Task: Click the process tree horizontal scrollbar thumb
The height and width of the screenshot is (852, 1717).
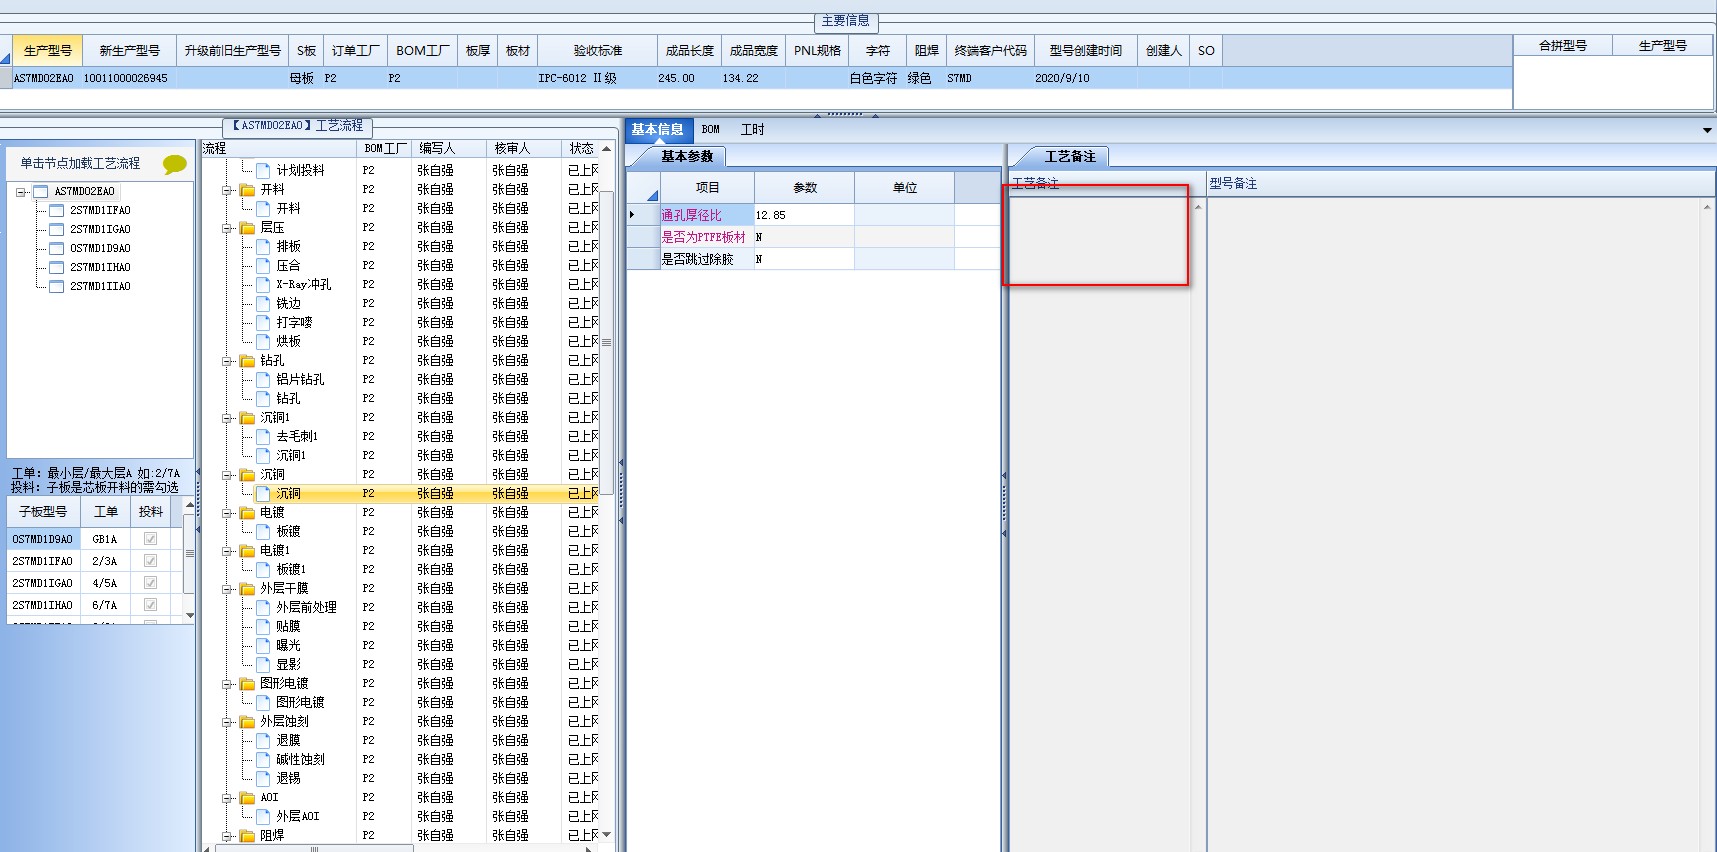Action: tap(314, 849)
